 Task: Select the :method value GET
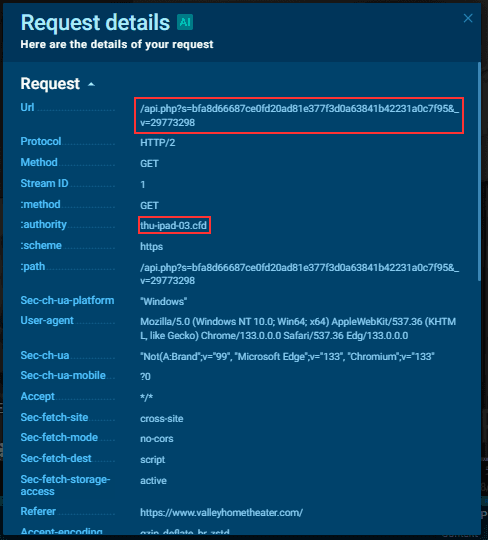(149, 206)
